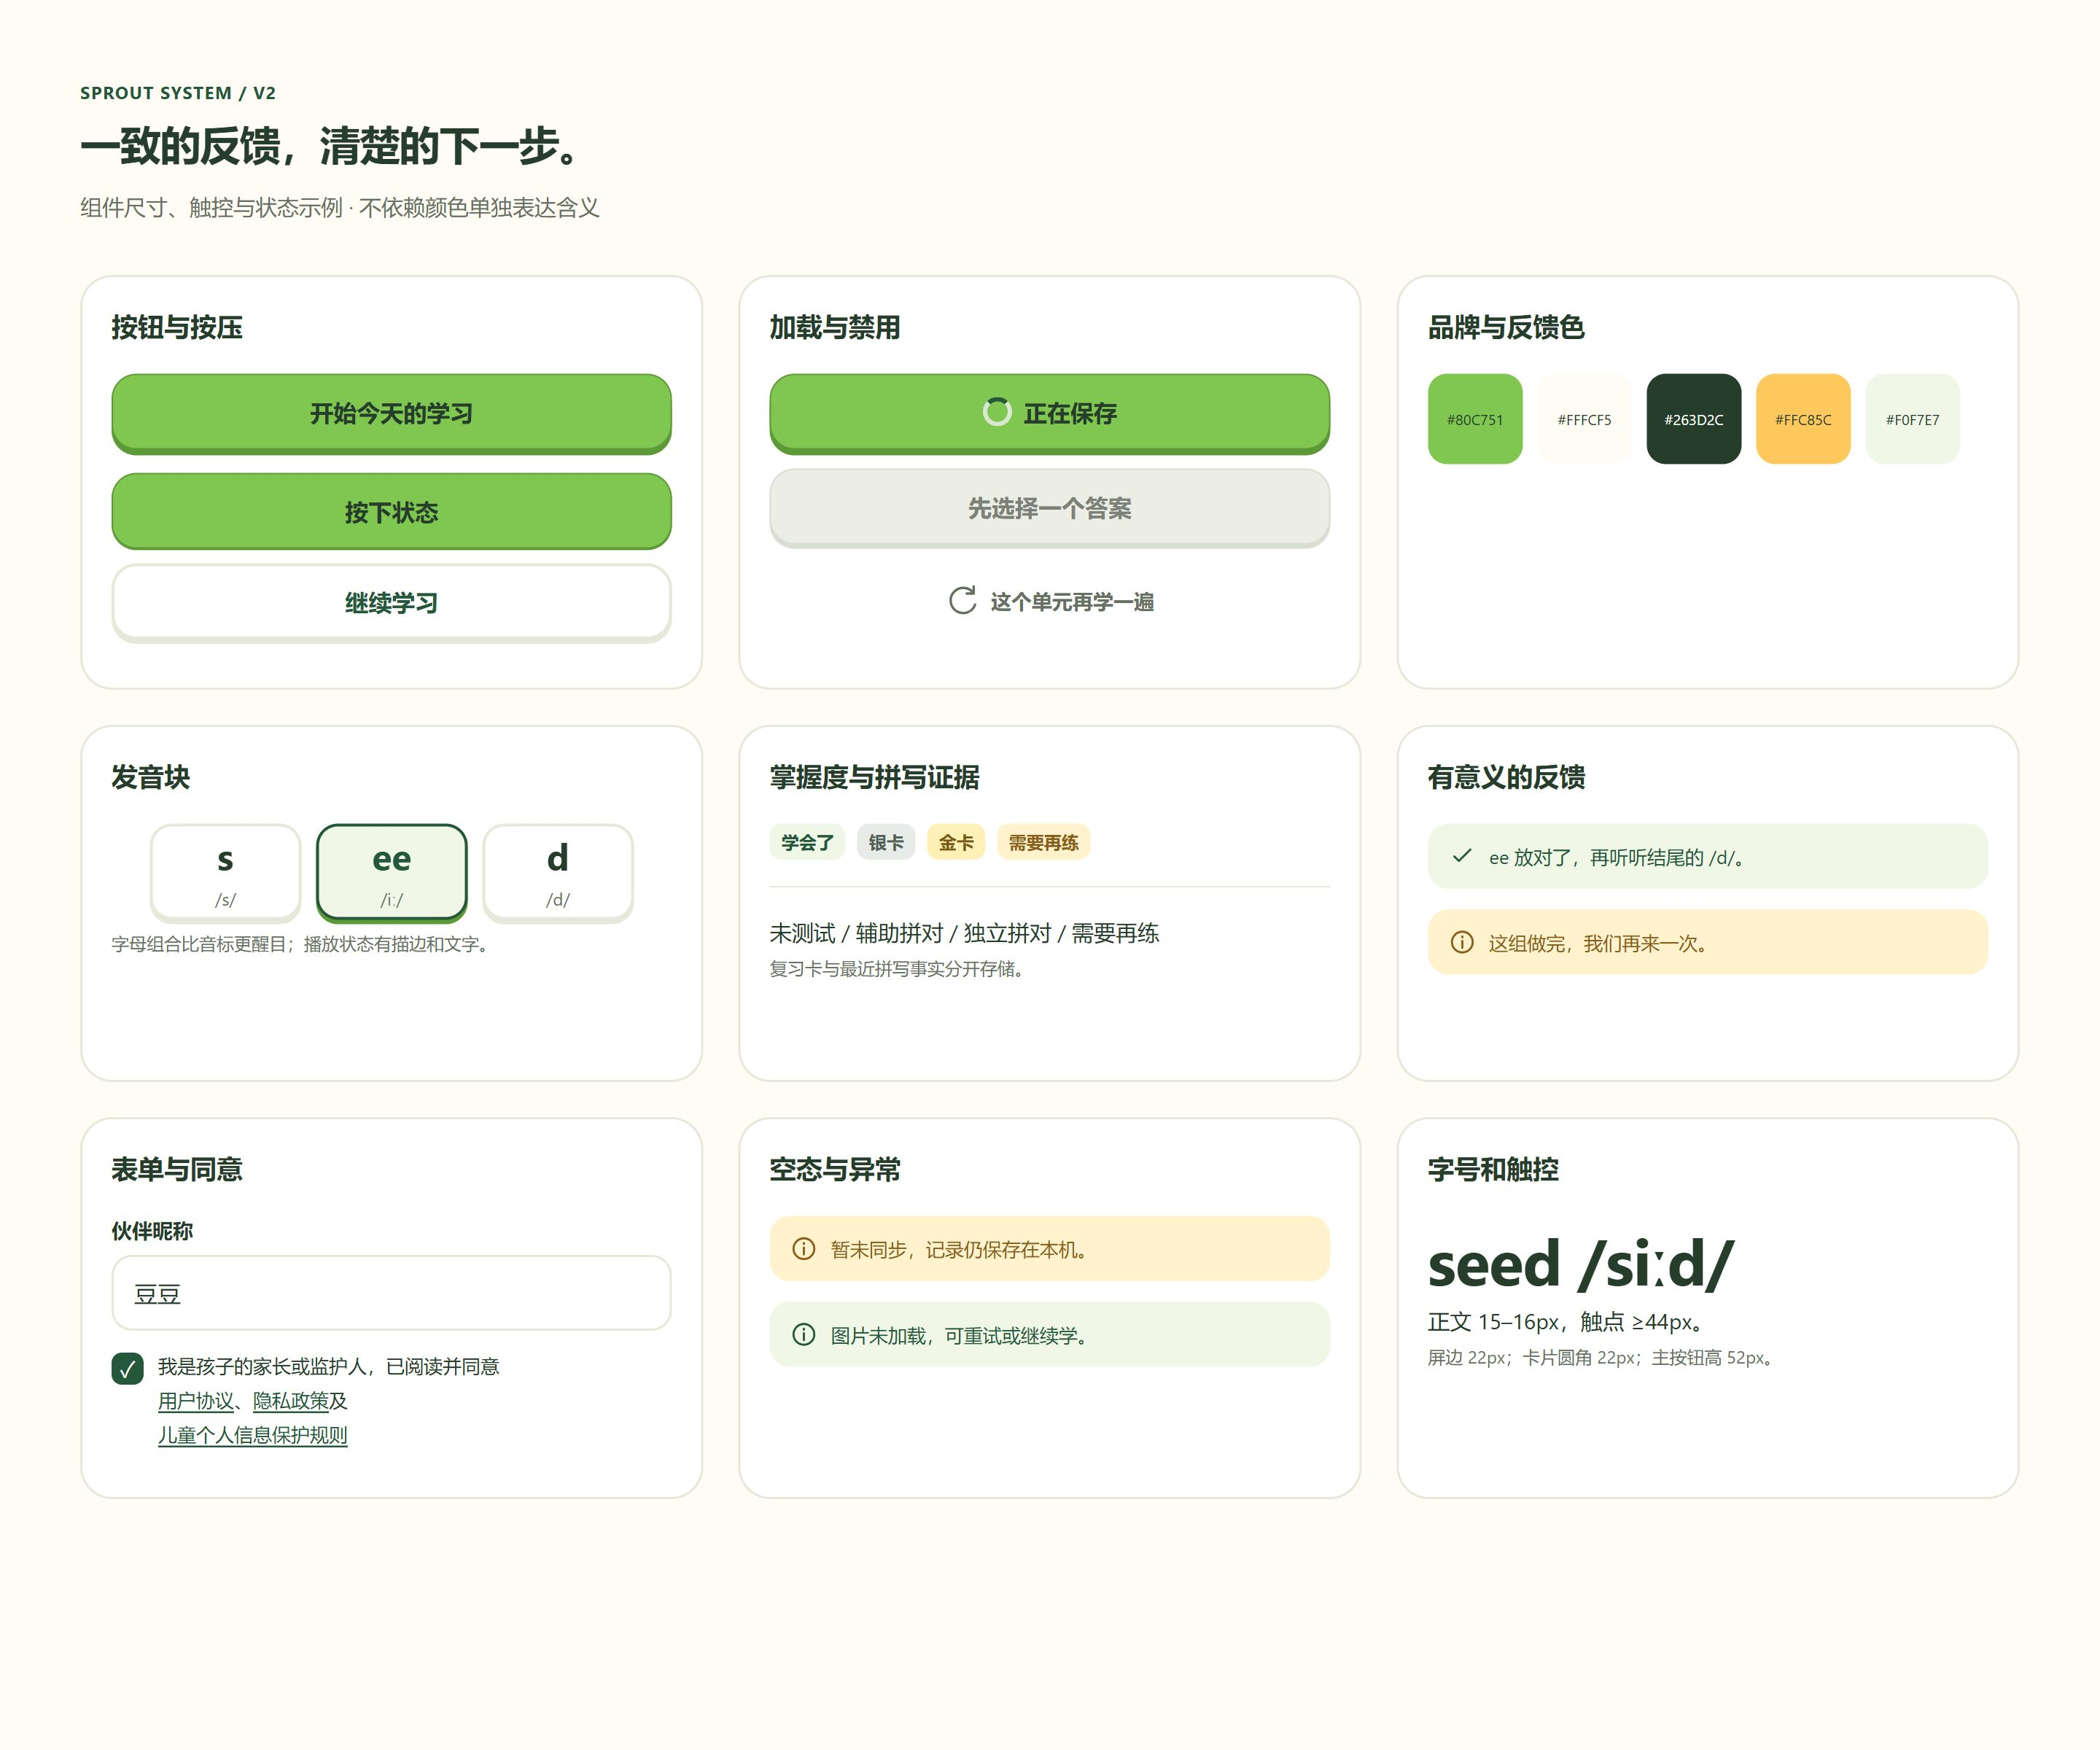Image resolution: width=2100 pixels, height=1750 pixels.
Task: Click the 学会了 mastery tag
Action: pos(807,842)
